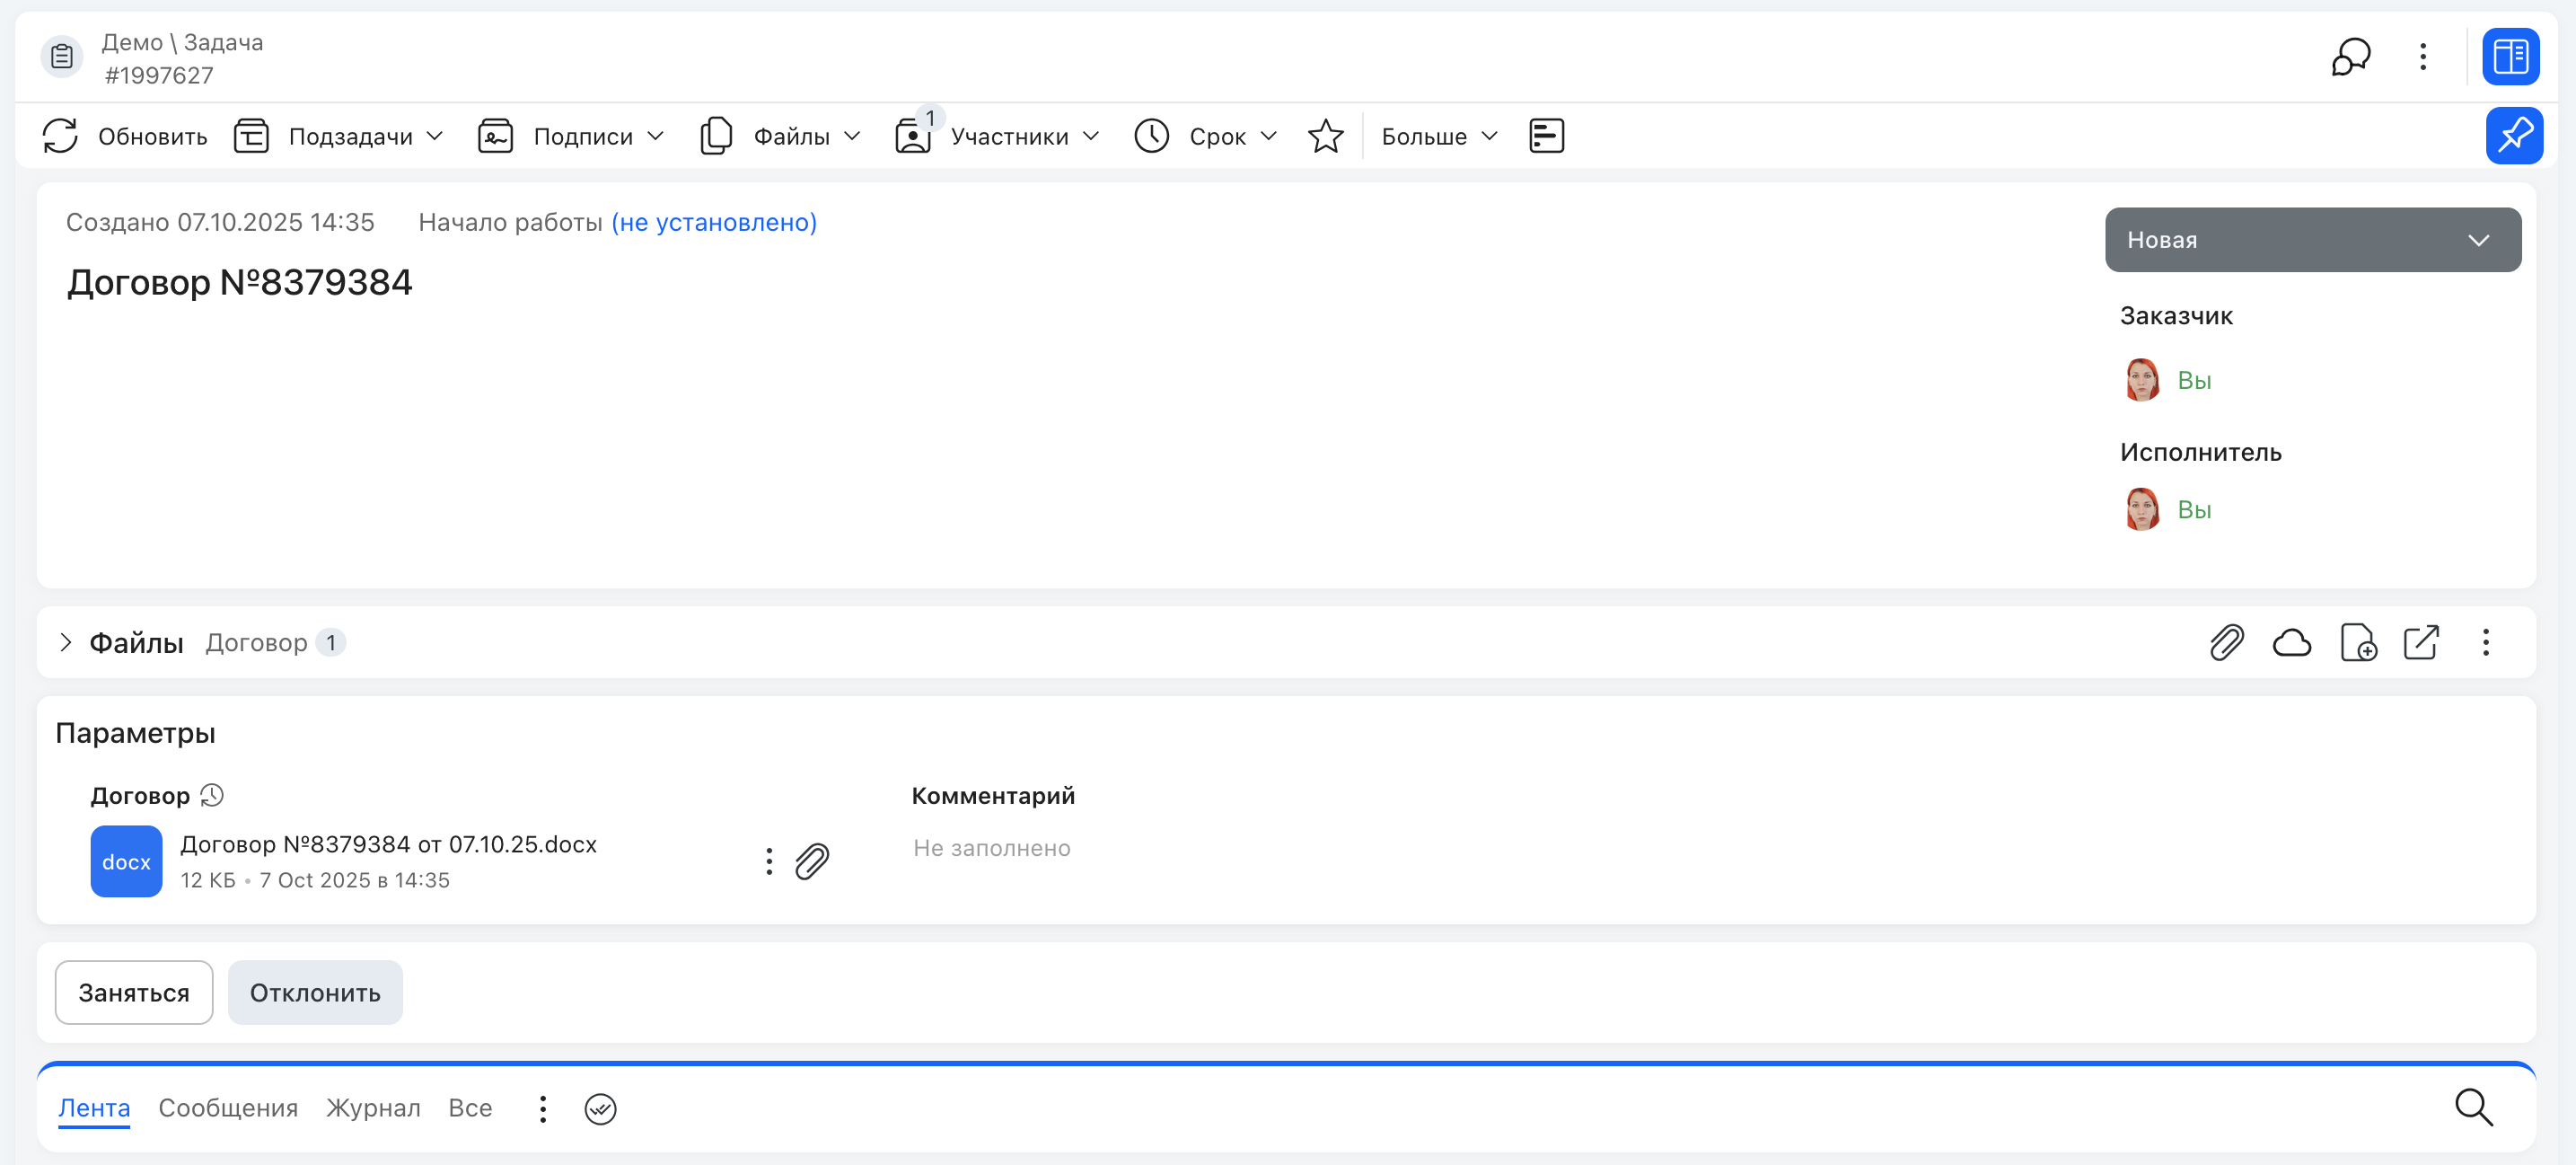Open the Подписи dropdown
The width and height of the screenshot is (2576, 1165).
655,136
